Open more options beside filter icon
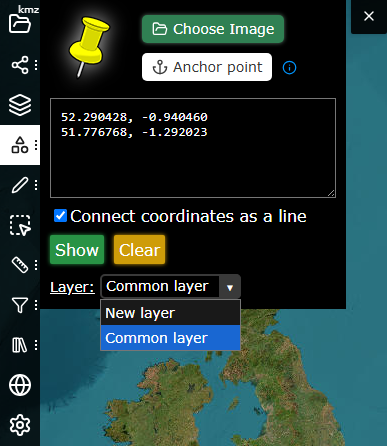The width and height of the screenshot is (387, 446). [36, 305]
